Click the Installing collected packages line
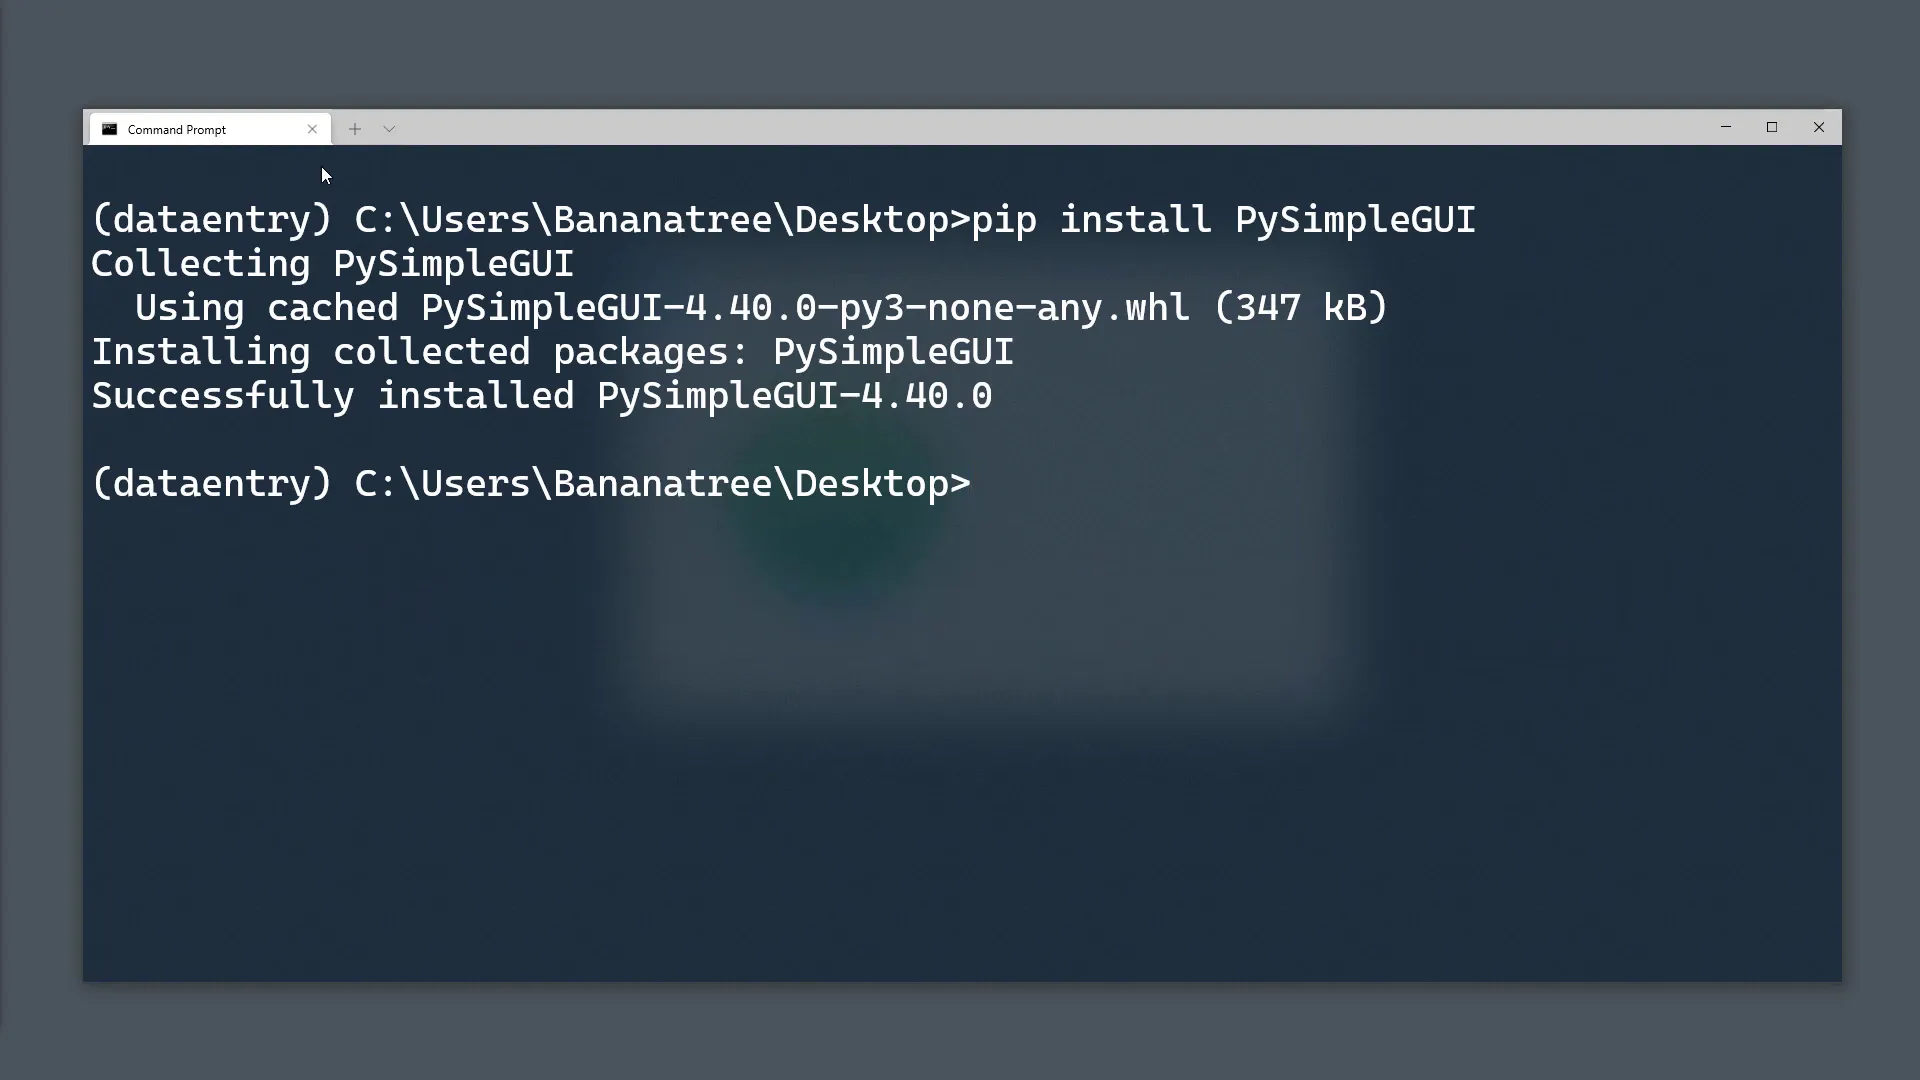This screenshot has height=1080, width=1920. coord(550,351)
